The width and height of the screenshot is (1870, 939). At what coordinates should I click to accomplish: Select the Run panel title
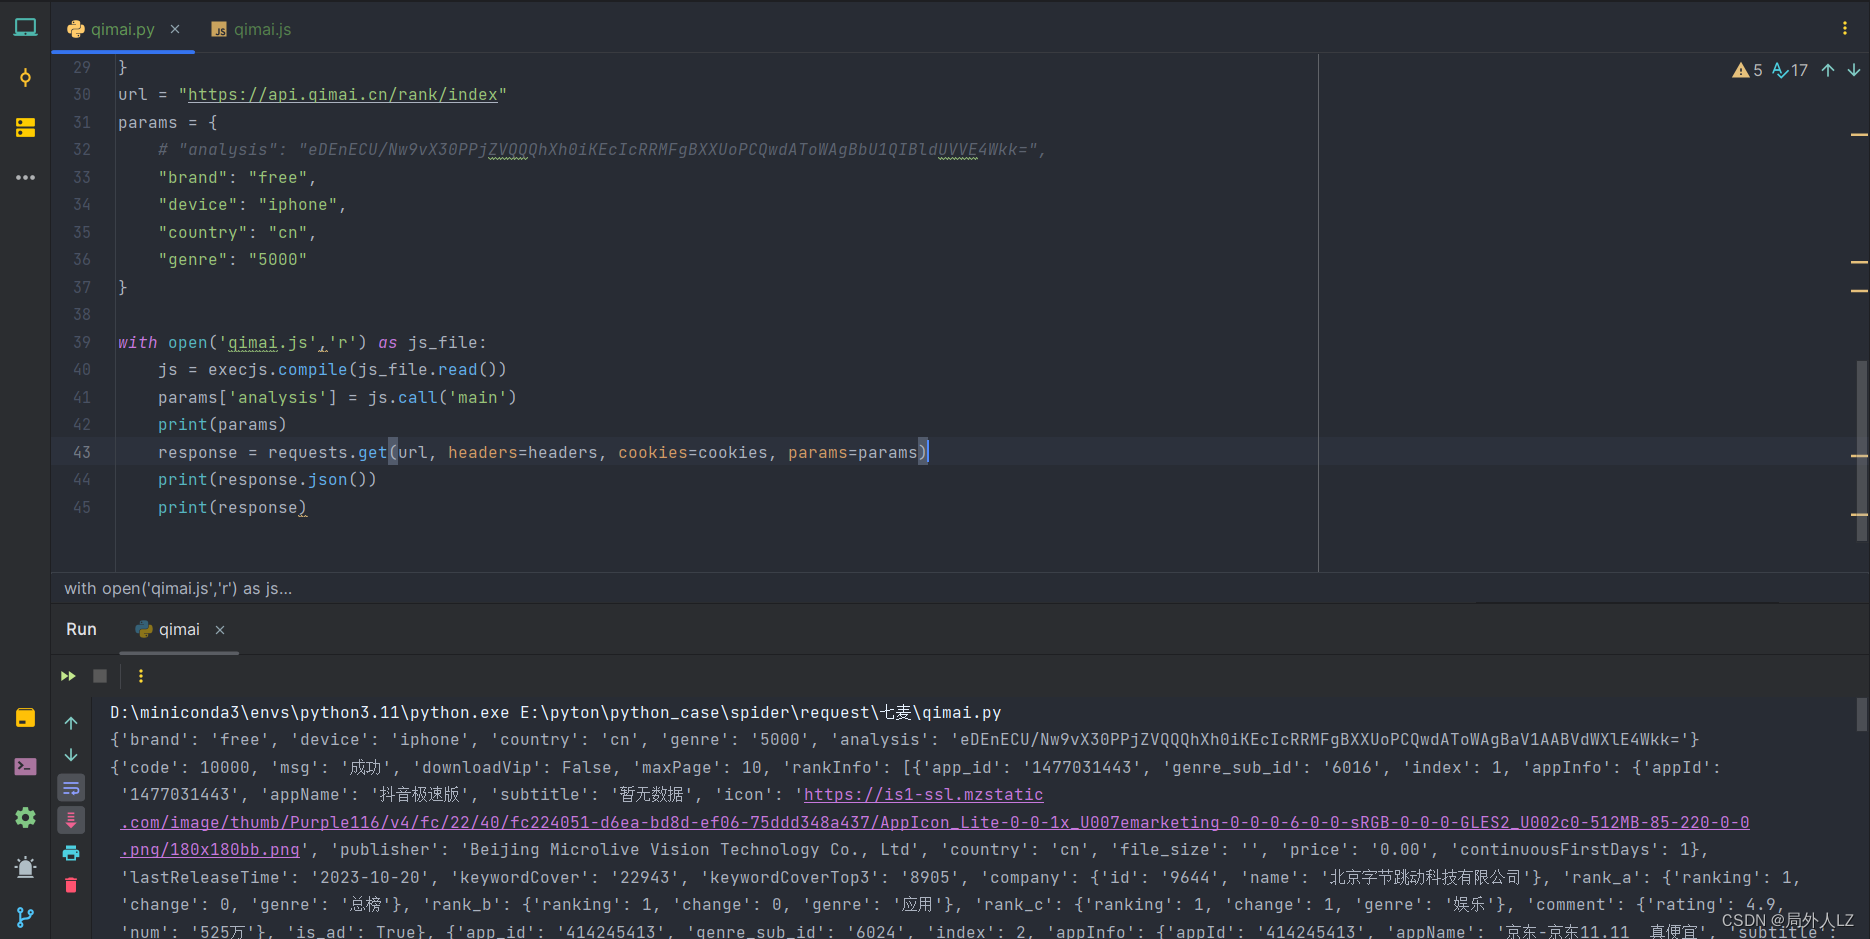point(81,629)
